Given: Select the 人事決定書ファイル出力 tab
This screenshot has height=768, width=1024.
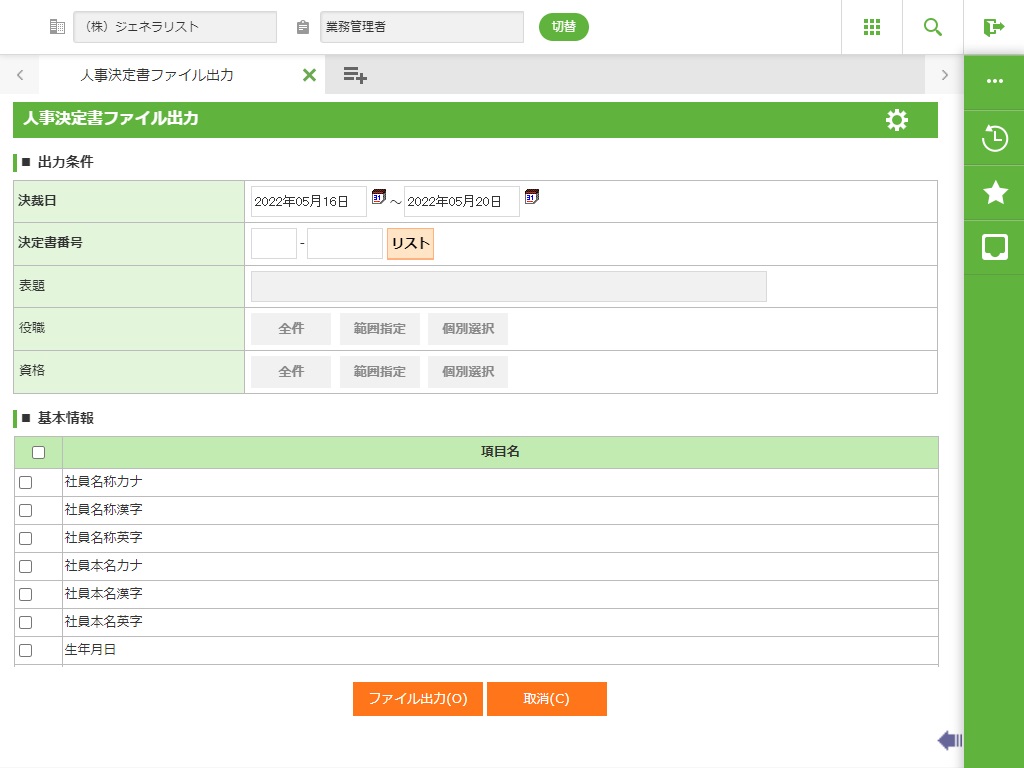Looking at the screenshot, I should coord(157,75).
